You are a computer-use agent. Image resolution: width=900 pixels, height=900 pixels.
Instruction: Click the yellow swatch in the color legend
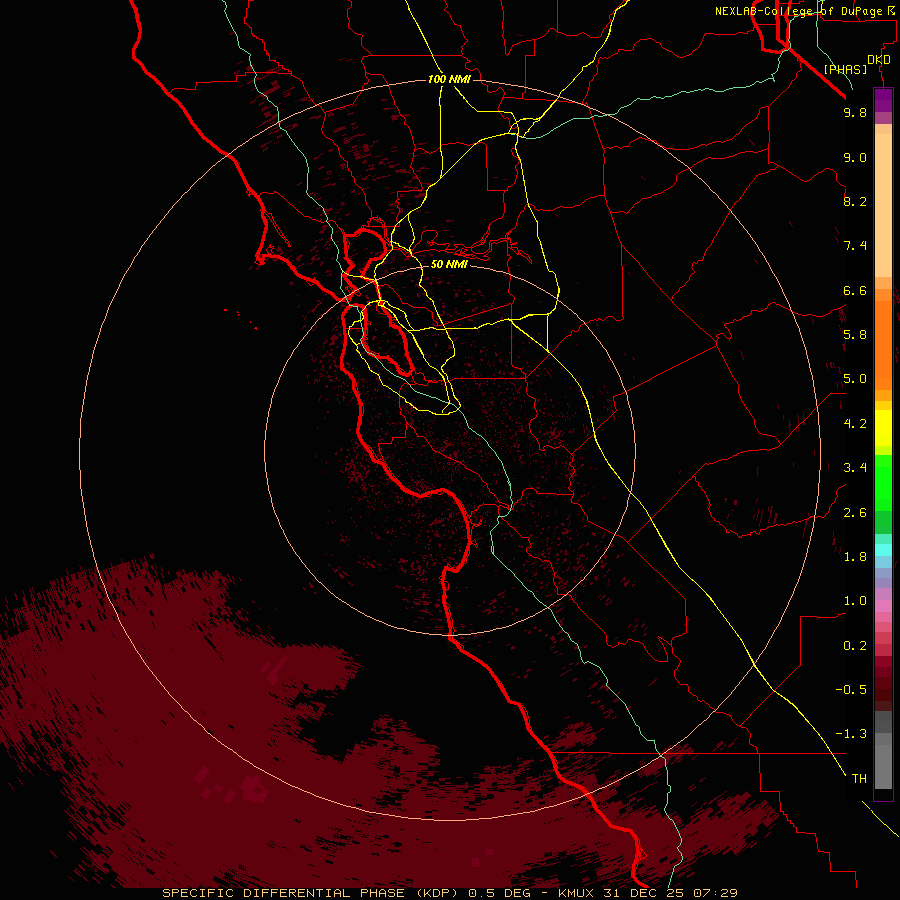[883, 428]
